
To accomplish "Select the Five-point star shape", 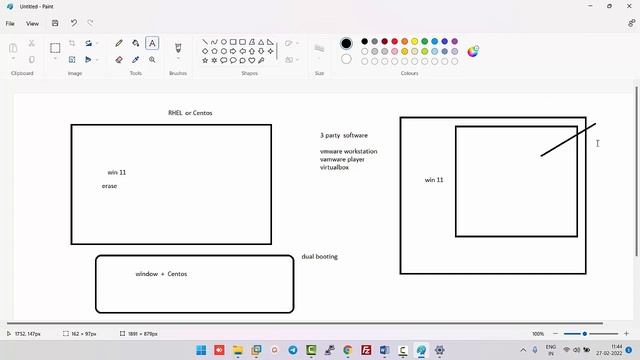I will 205,60.
